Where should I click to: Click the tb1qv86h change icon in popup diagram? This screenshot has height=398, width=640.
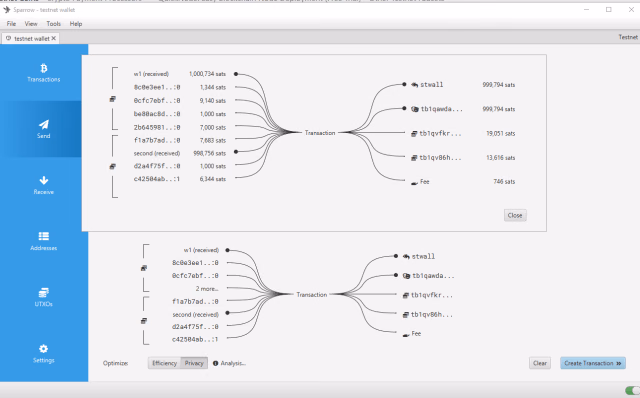414,158
